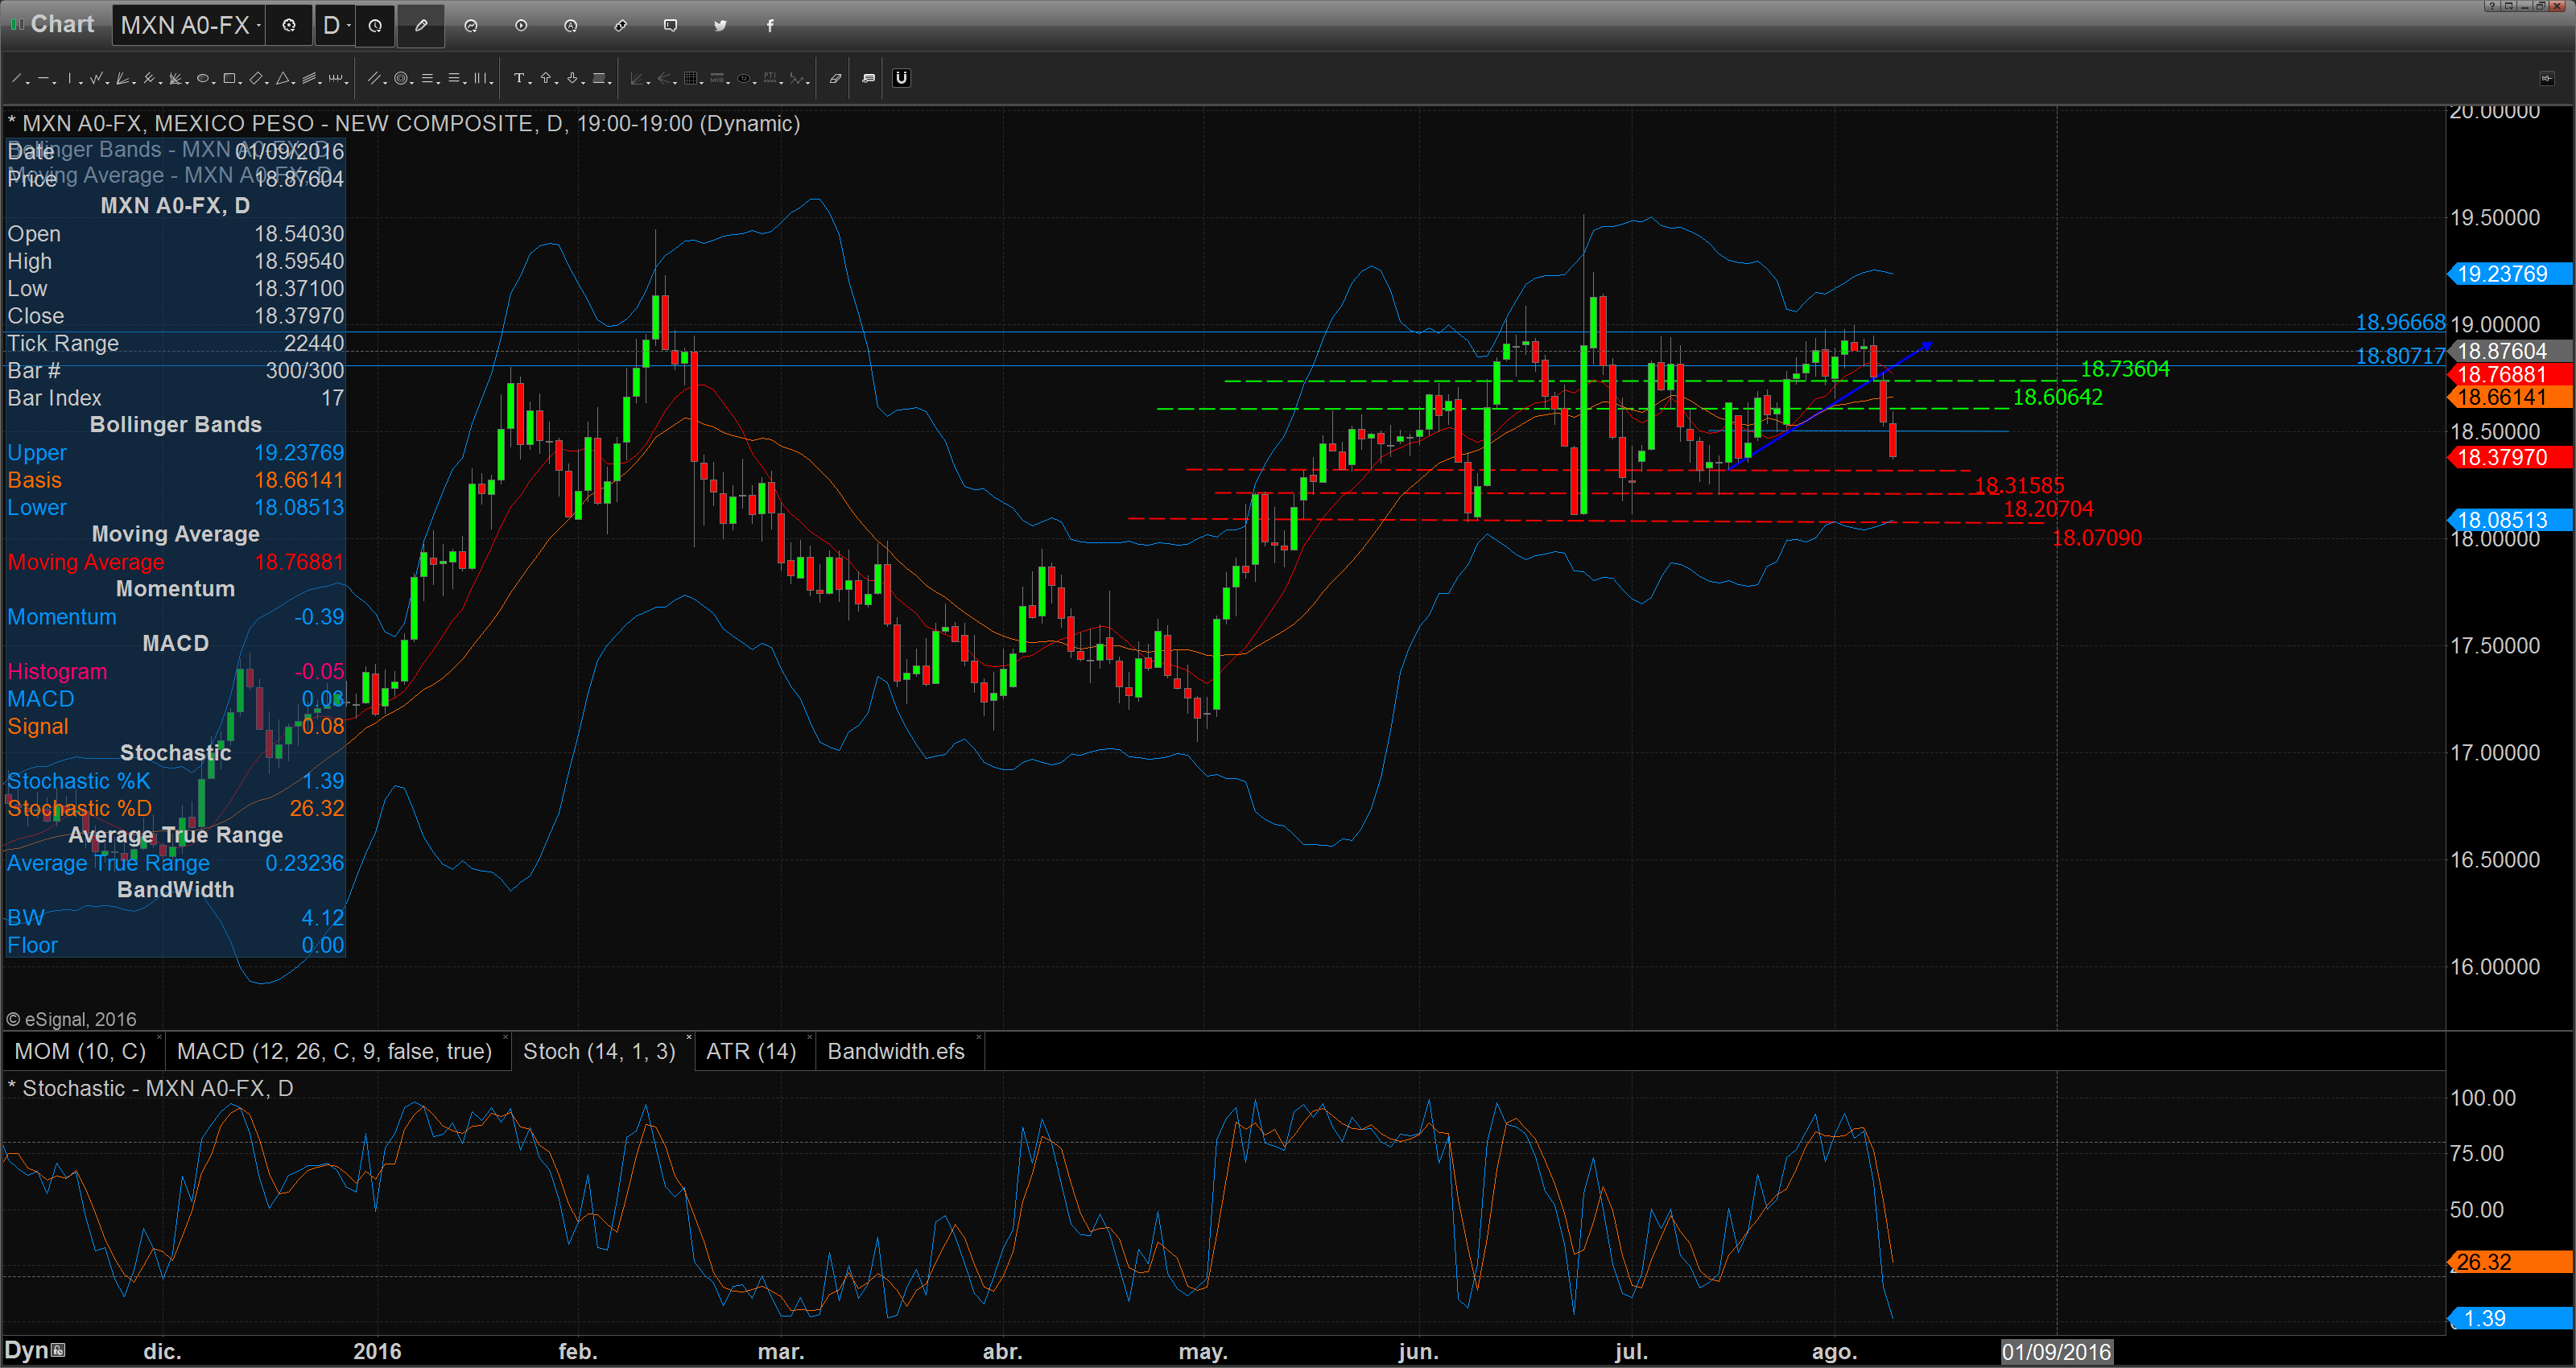
Task: Close the Bandwidth.efs tab
Action: [x=978, y=1038]
